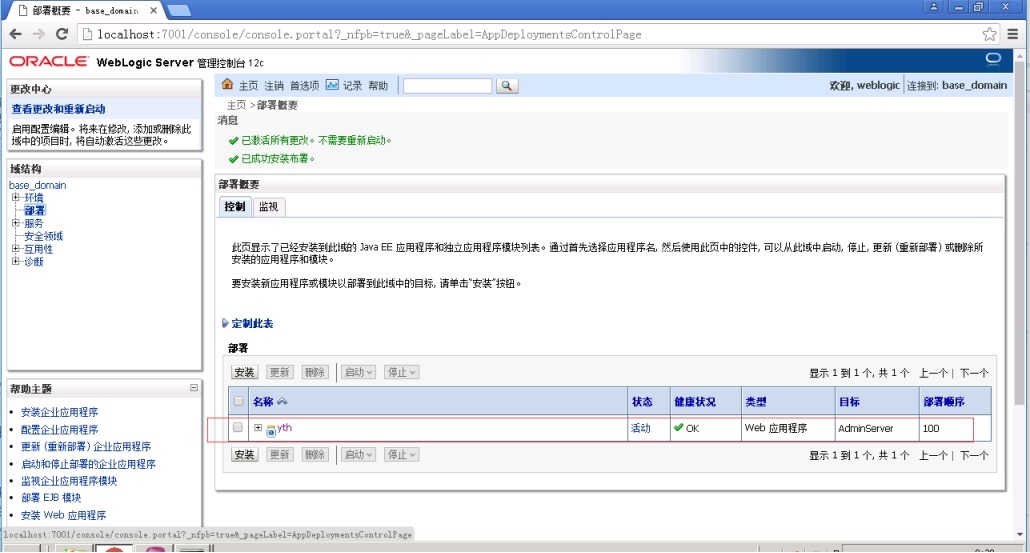Image resolution: width=1030 pixels, height=553 pixels.
Task: Click the upper 安装 button
Action: coord(244,372)
